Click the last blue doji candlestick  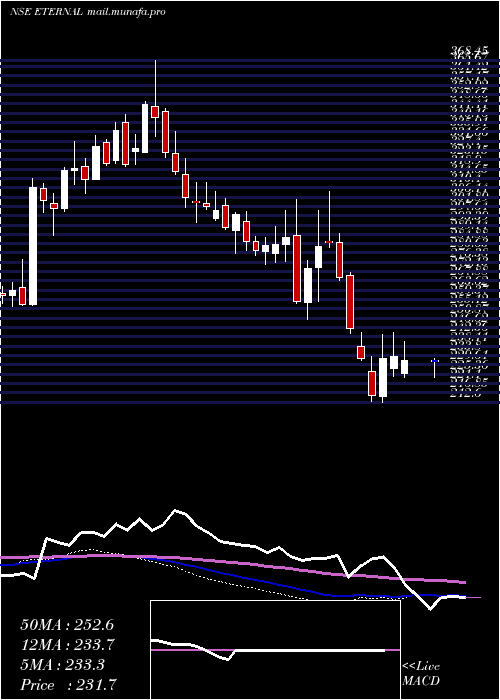pyautogui.click(x=434, y=367)
